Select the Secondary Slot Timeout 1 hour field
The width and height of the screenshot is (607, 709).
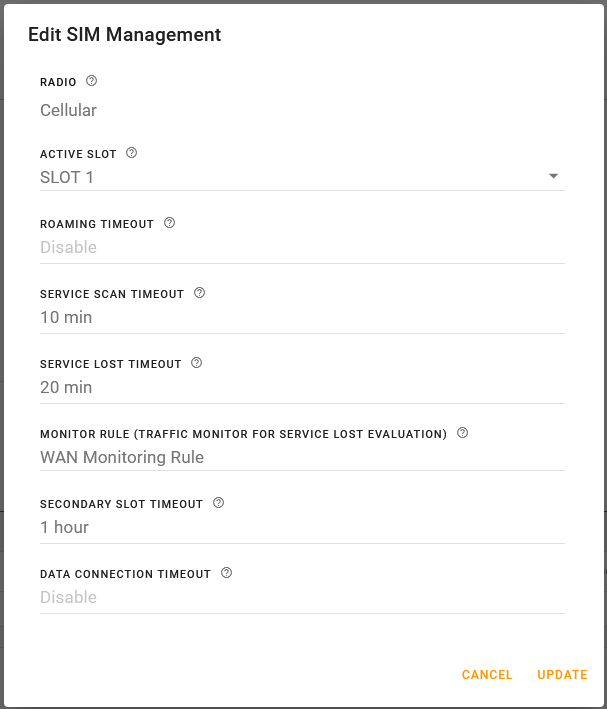(300, 527)
